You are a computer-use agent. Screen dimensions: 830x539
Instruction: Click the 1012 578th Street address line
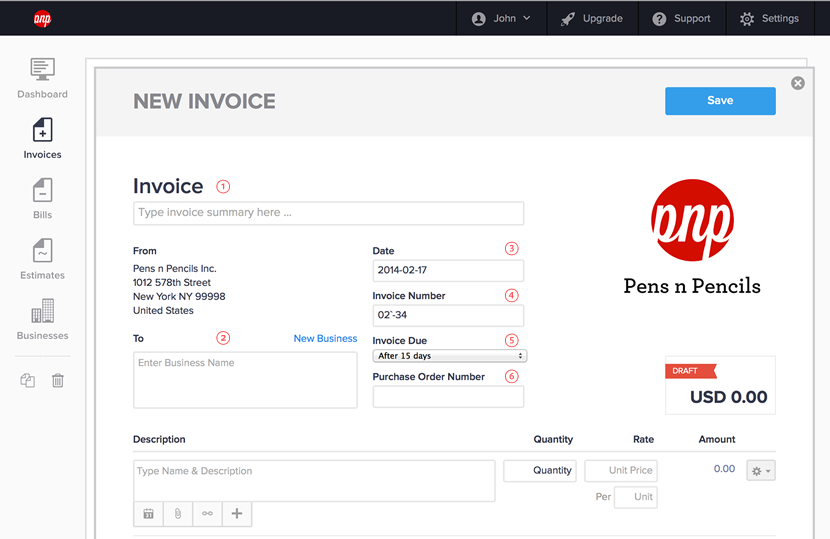(x=172, y=283)
